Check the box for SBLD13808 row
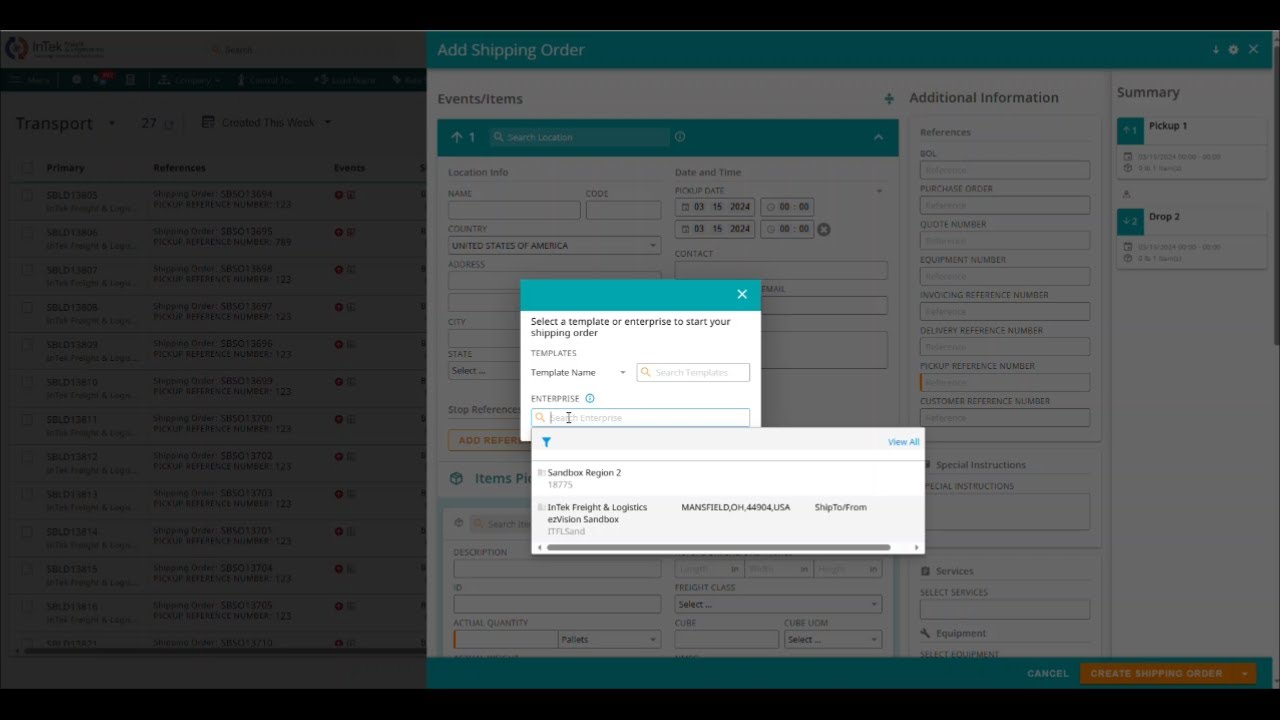 pyautogui.click(x=28, y=307)
